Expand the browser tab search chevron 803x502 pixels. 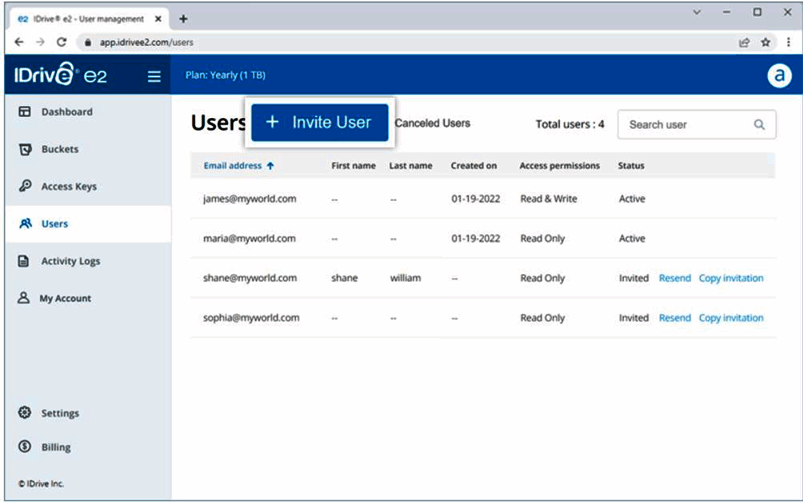[697, 13]
